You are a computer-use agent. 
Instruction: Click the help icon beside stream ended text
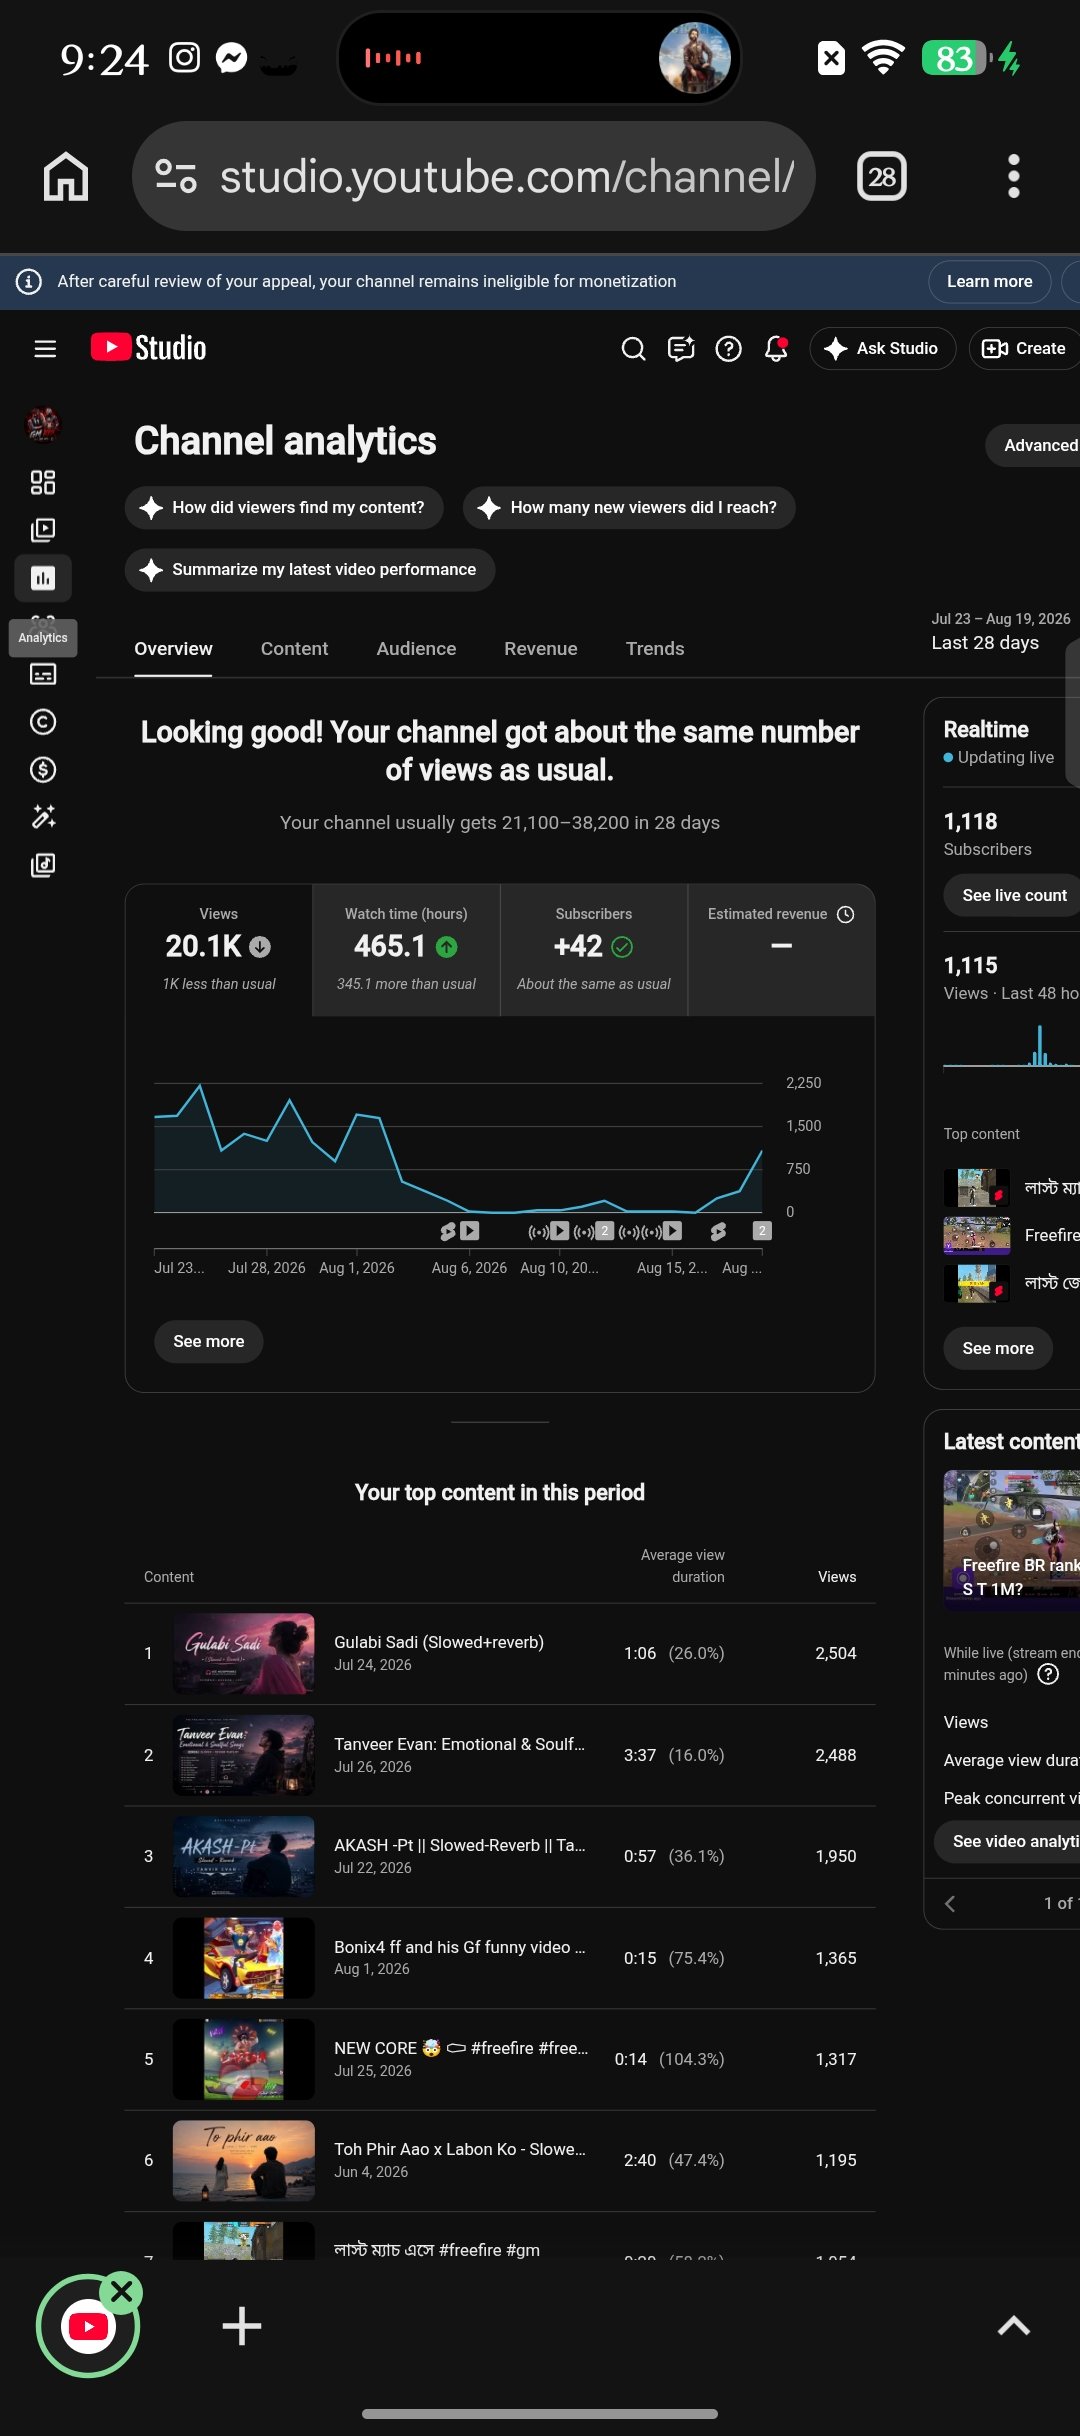pyautogui.click(x=1048, y=1674)
